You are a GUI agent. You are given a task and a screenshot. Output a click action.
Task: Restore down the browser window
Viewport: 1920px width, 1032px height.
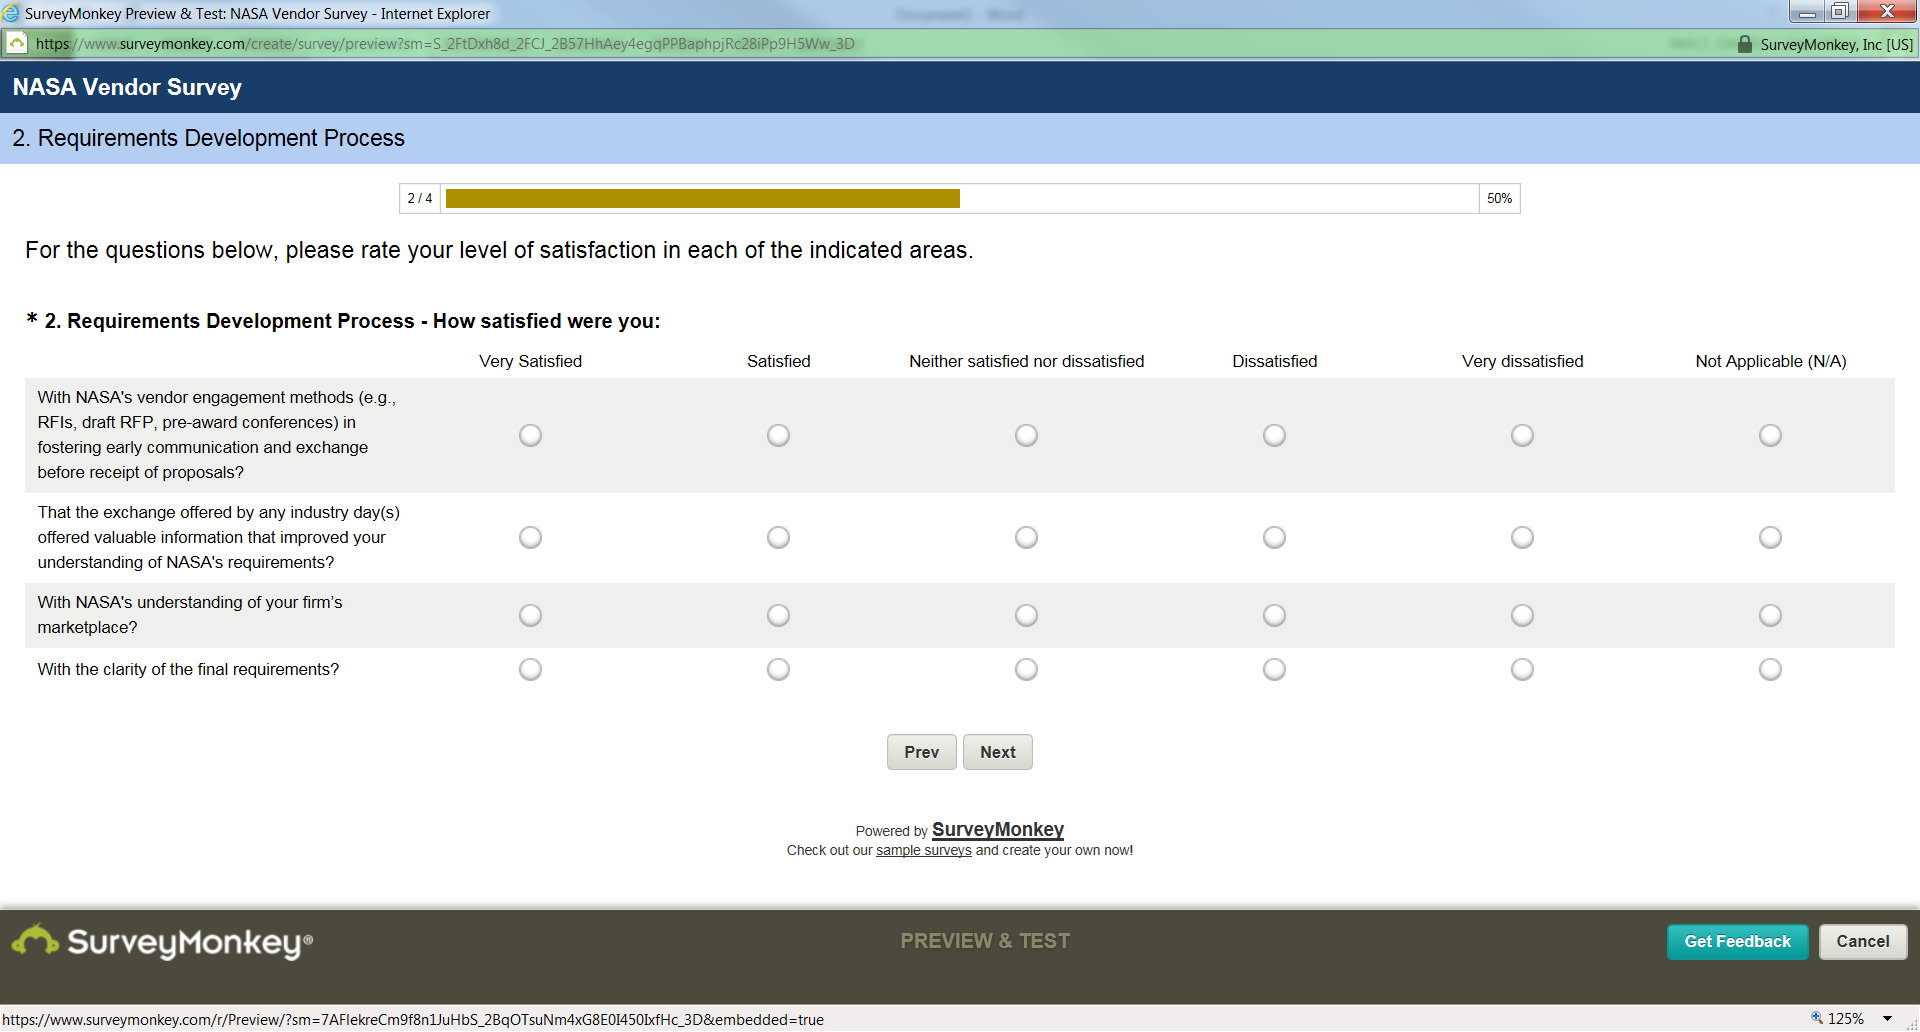[1839, 12]
